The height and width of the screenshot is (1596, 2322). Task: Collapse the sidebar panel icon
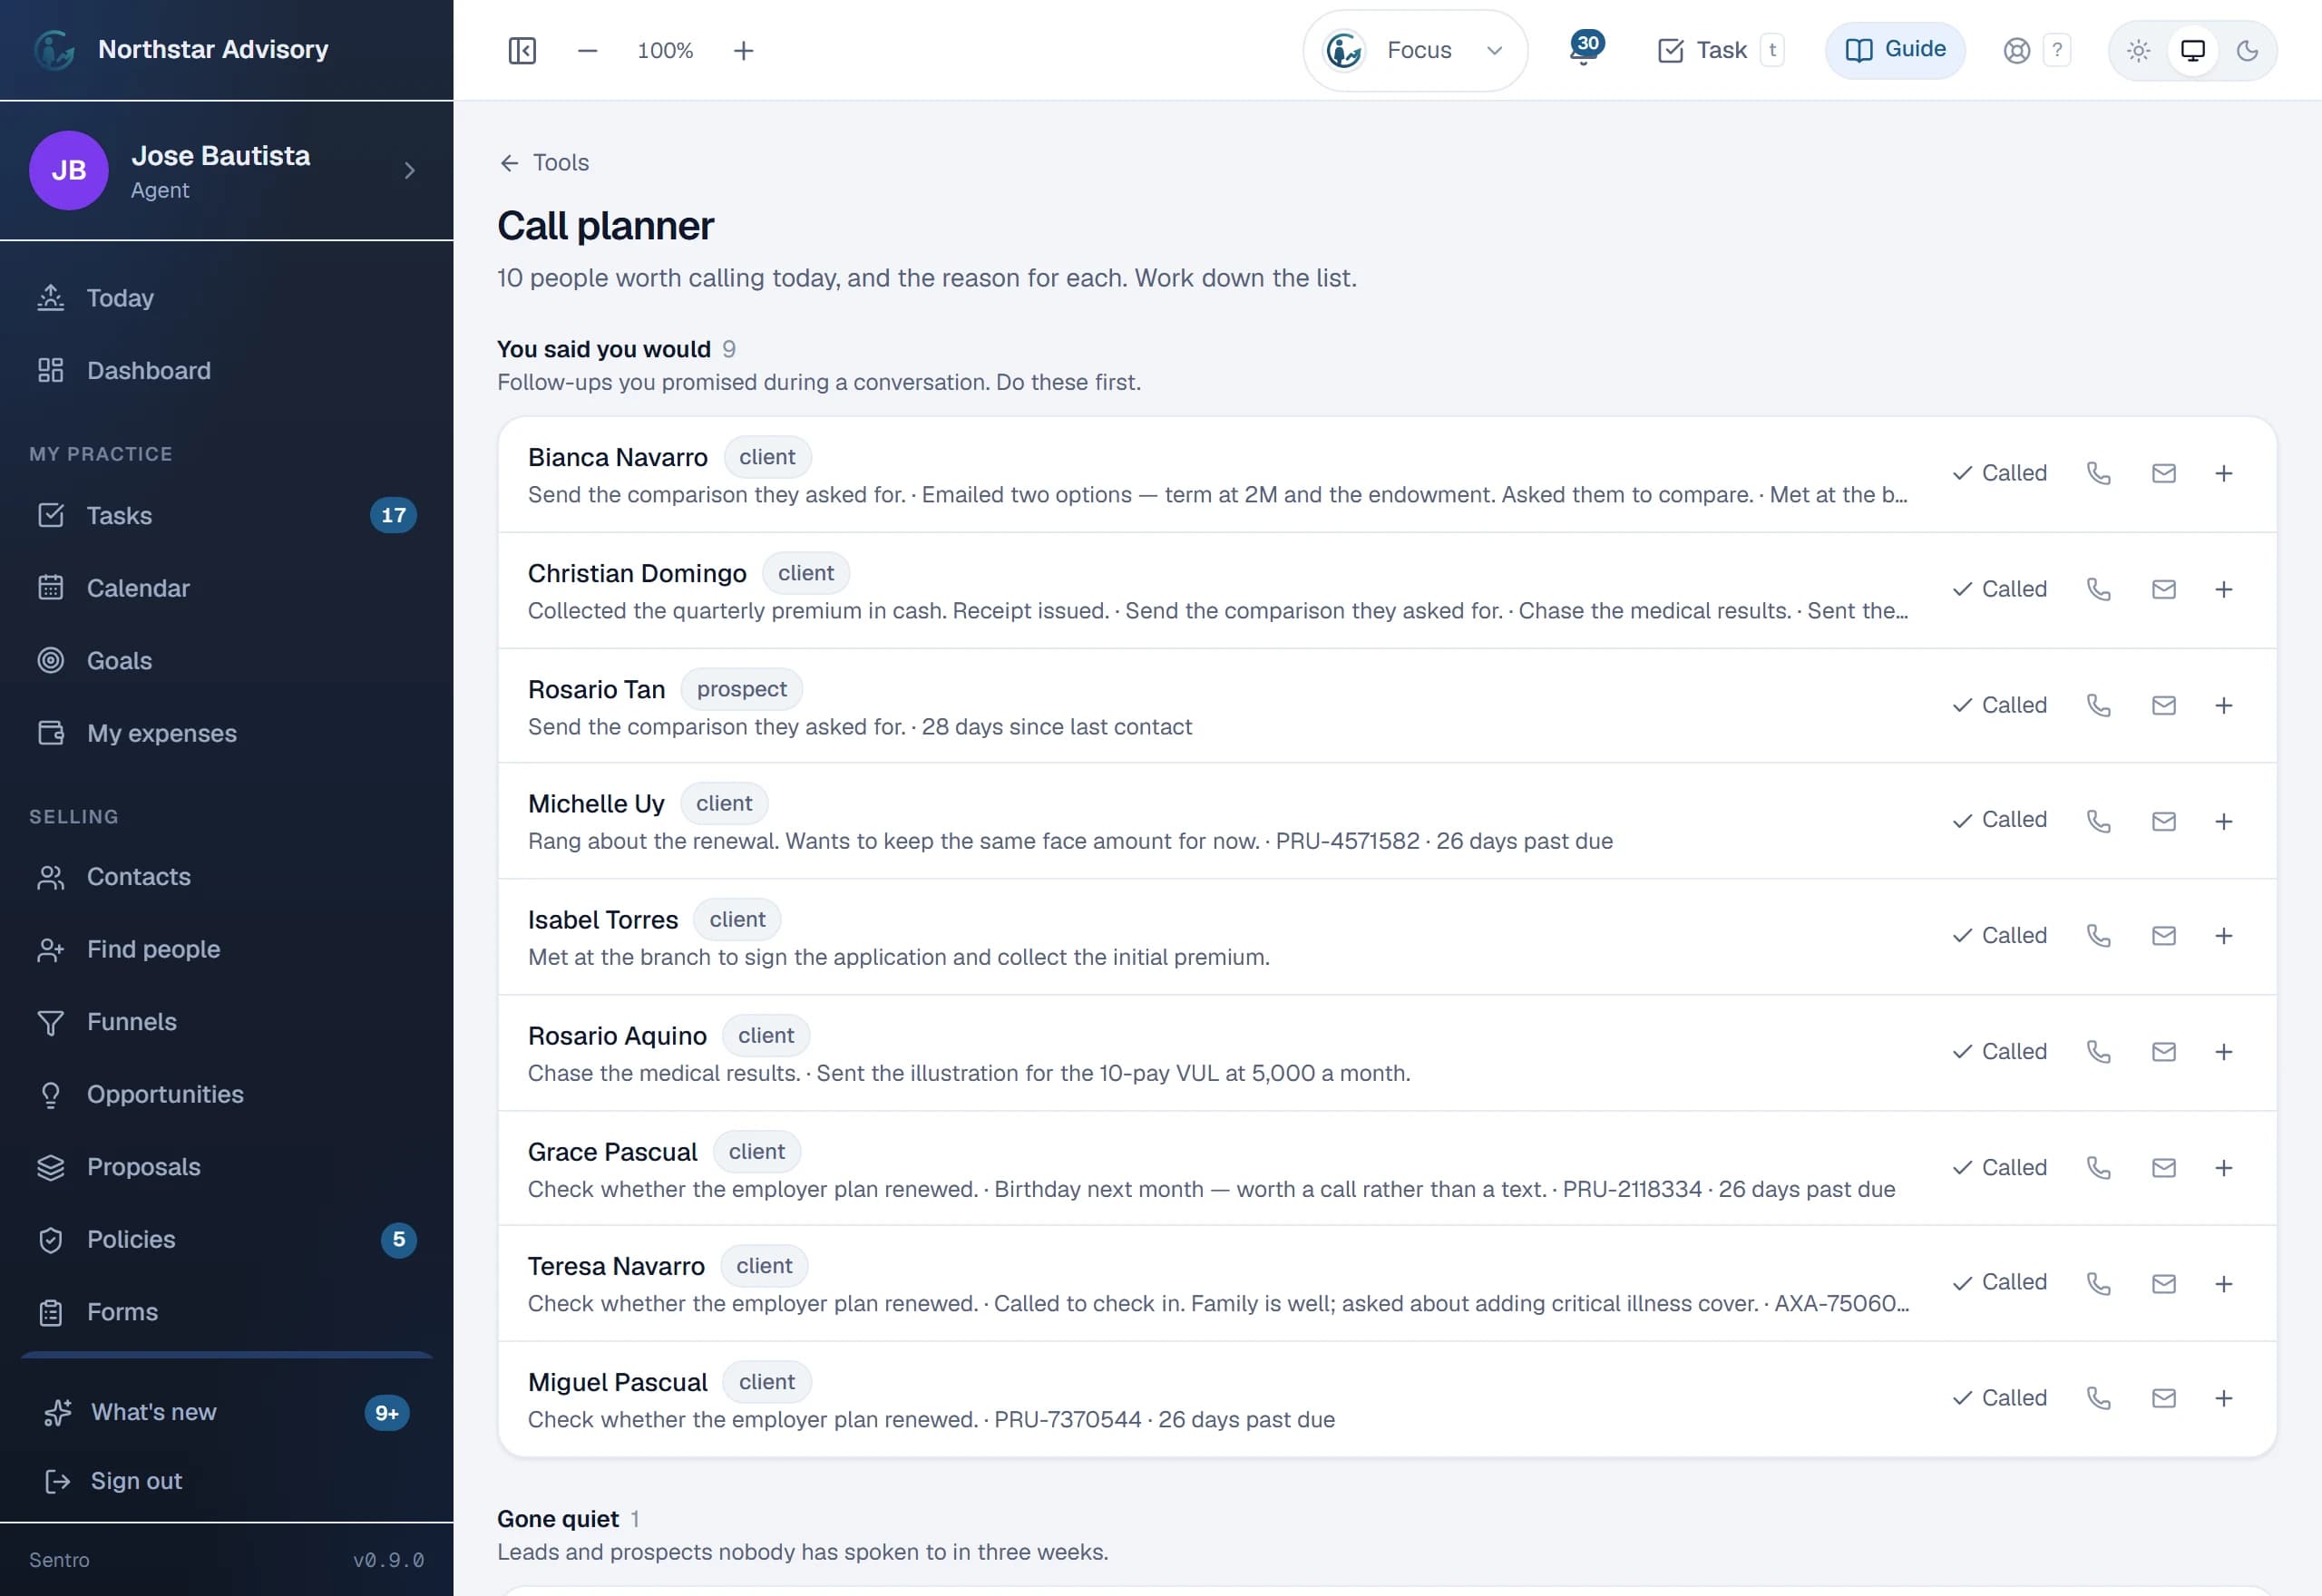point(522,50)
